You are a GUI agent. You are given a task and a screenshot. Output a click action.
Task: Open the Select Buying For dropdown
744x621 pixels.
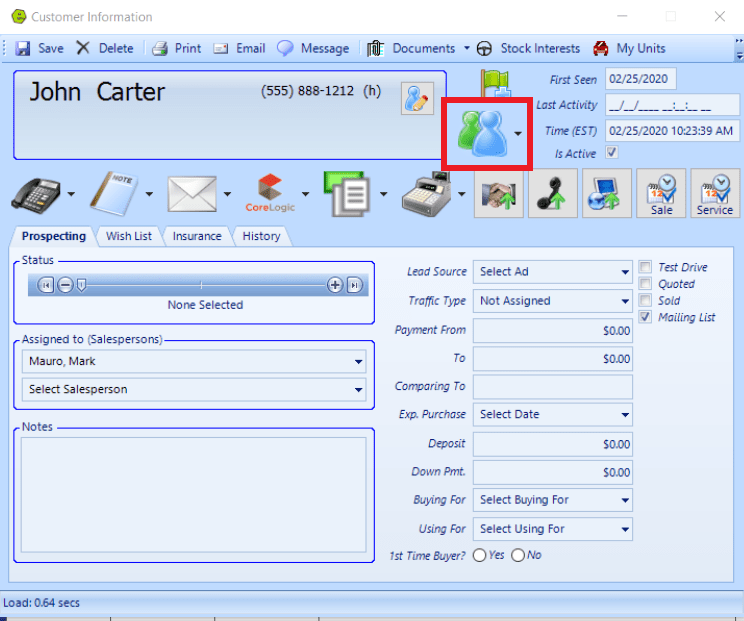[x=553, y=500]
